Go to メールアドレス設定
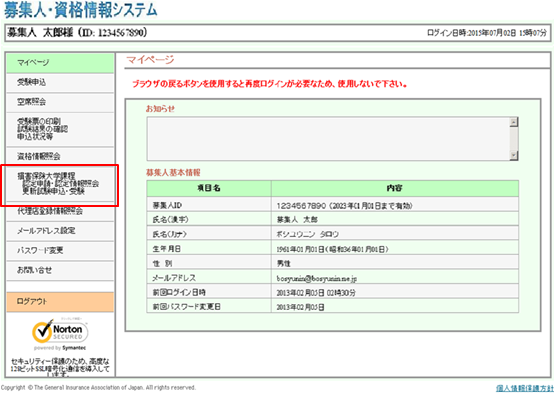 point(60,231)
